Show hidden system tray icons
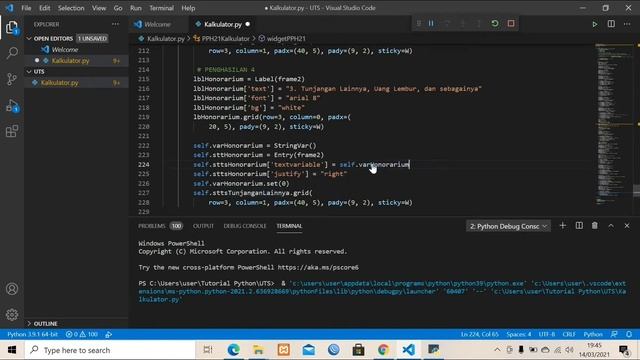640x360 pixels. pyautogui.click(x=497, y=350)
